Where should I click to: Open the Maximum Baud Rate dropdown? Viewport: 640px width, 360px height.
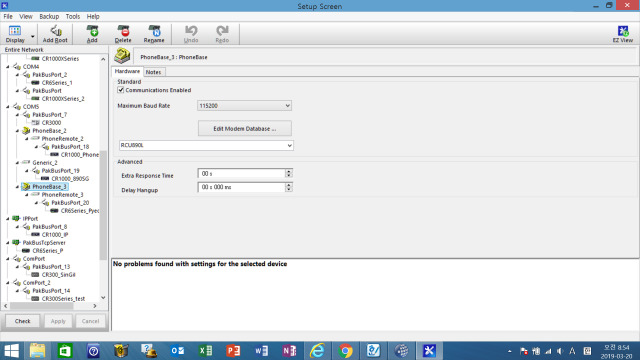pos(244,106)
